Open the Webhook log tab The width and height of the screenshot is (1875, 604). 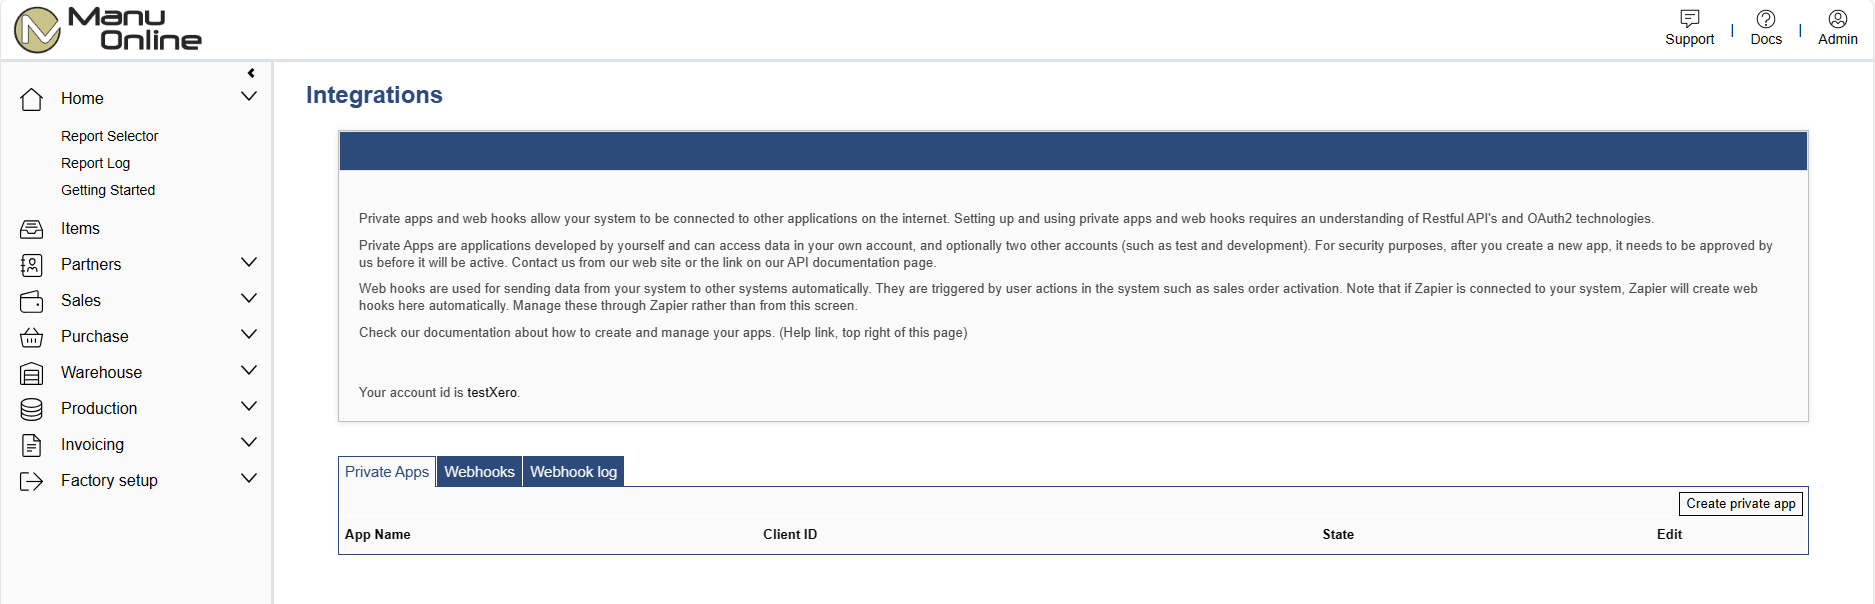point(573,472)
